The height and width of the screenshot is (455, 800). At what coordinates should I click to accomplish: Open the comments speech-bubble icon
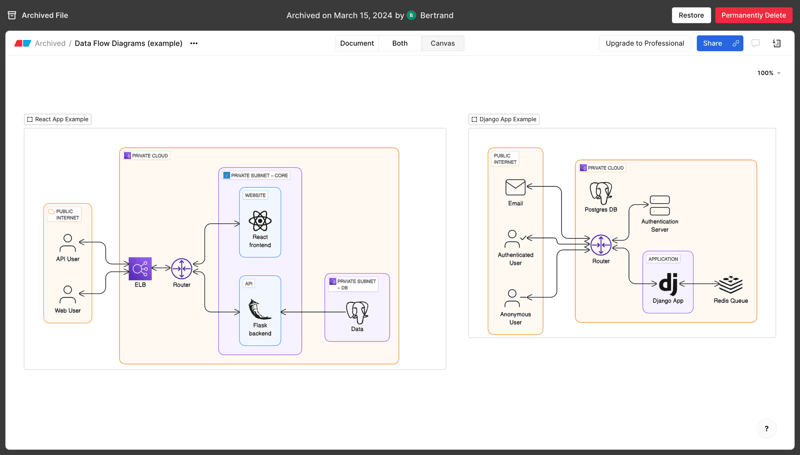click(x=756, y=44)
